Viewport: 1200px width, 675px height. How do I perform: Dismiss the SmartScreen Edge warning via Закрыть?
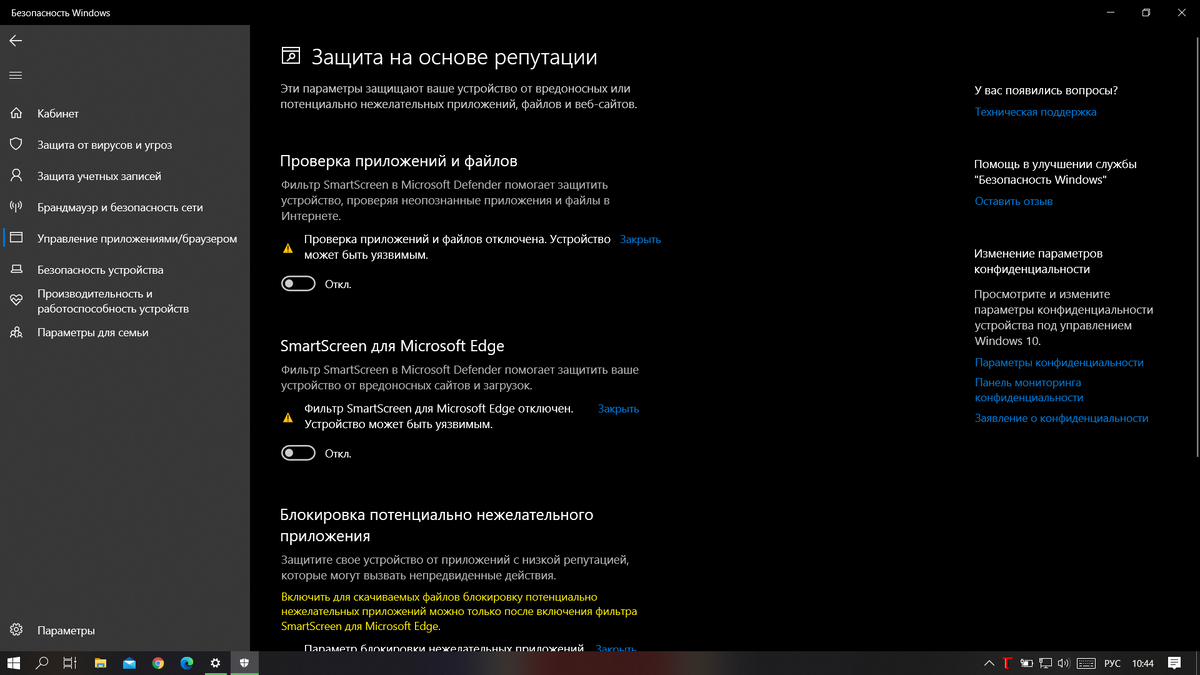pyautogui.click(x=618, y=409)
